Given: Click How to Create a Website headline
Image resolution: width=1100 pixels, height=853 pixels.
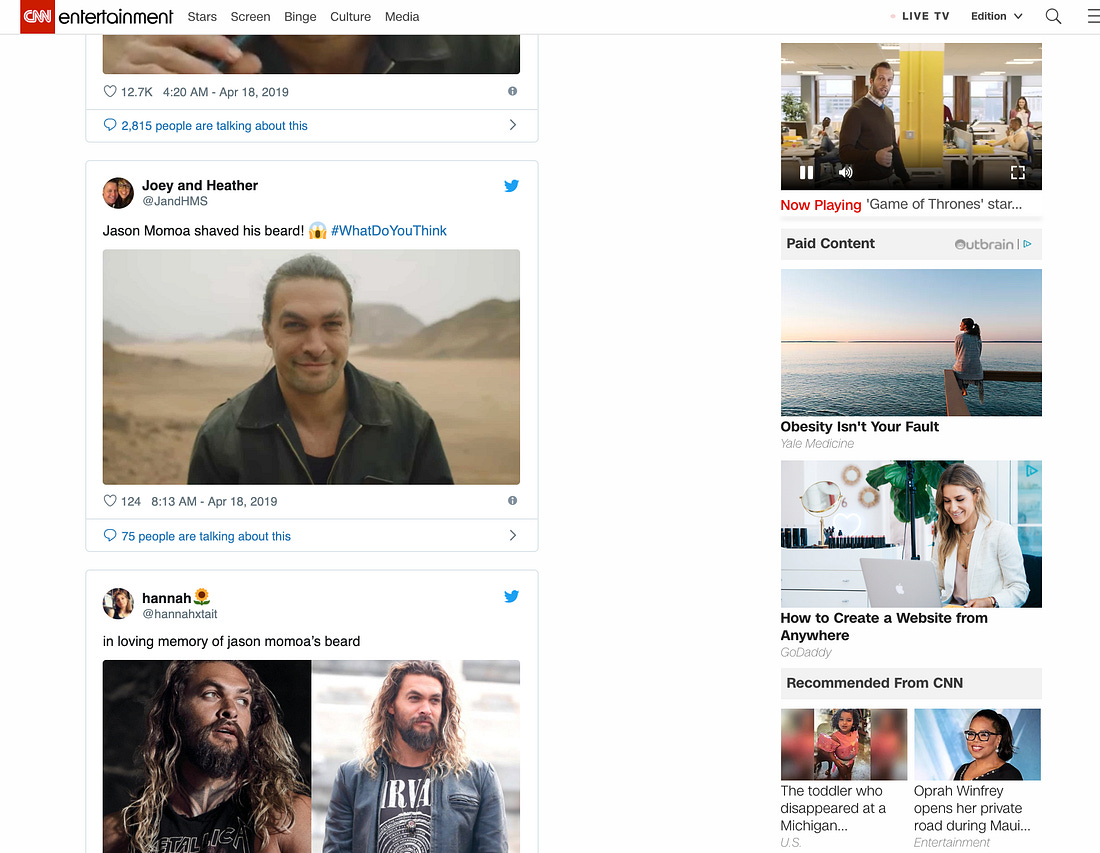Looking at the screenshot, I should tap(884, 626).
